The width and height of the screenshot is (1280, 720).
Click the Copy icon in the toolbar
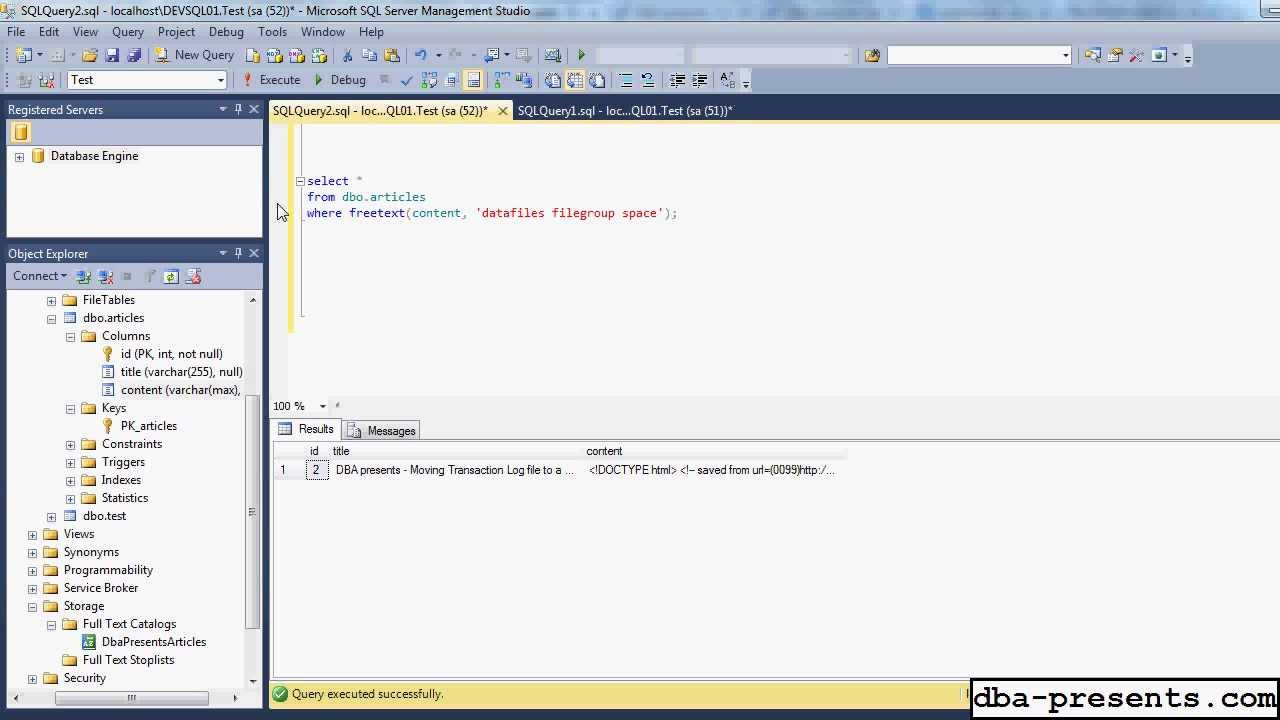(x=369, y=55)
